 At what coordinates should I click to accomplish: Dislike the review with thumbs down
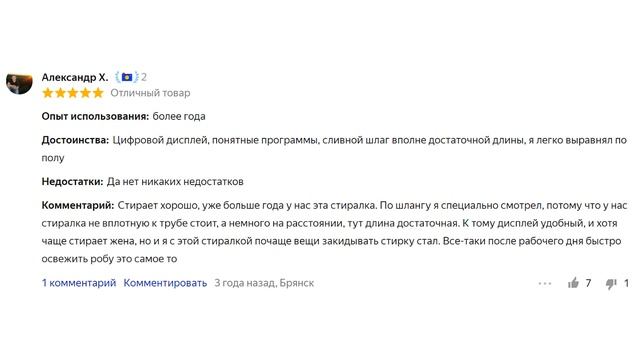tap(611, 283)
